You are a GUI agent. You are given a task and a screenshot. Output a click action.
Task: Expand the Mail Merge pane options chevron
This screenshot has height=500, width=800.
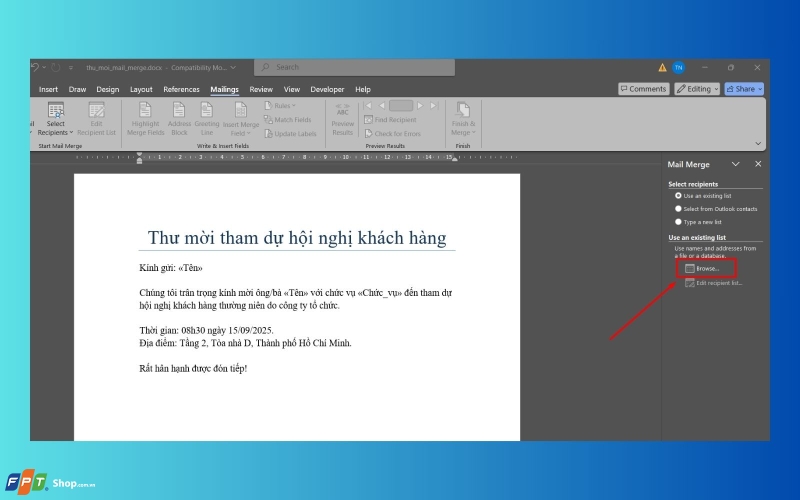(x=735, y=164)
